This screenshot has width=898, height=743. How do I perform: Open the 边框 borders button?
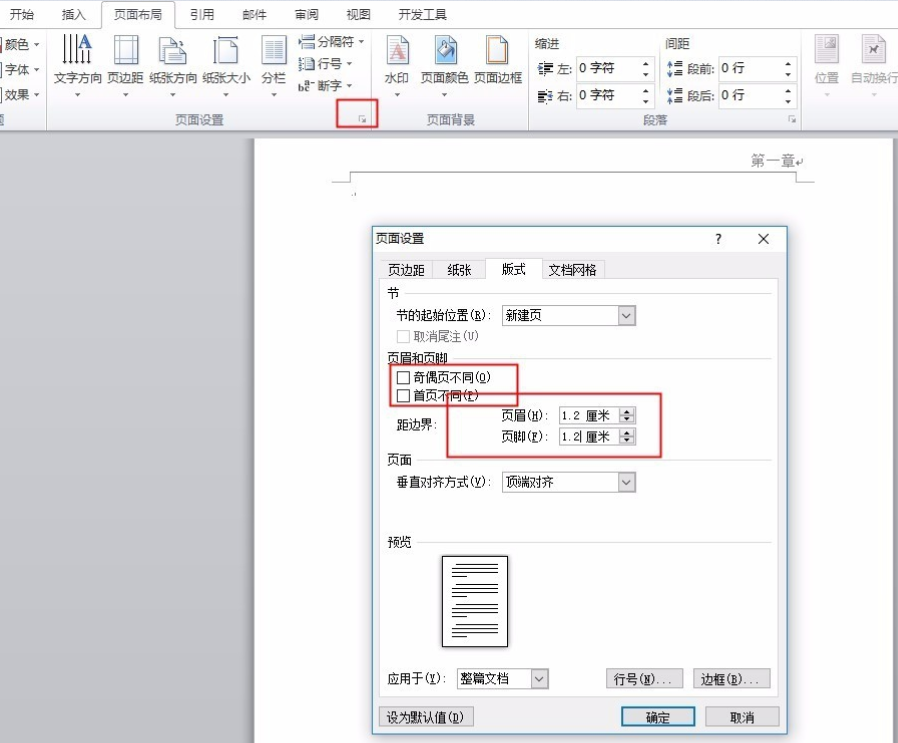tap(731, 679)
